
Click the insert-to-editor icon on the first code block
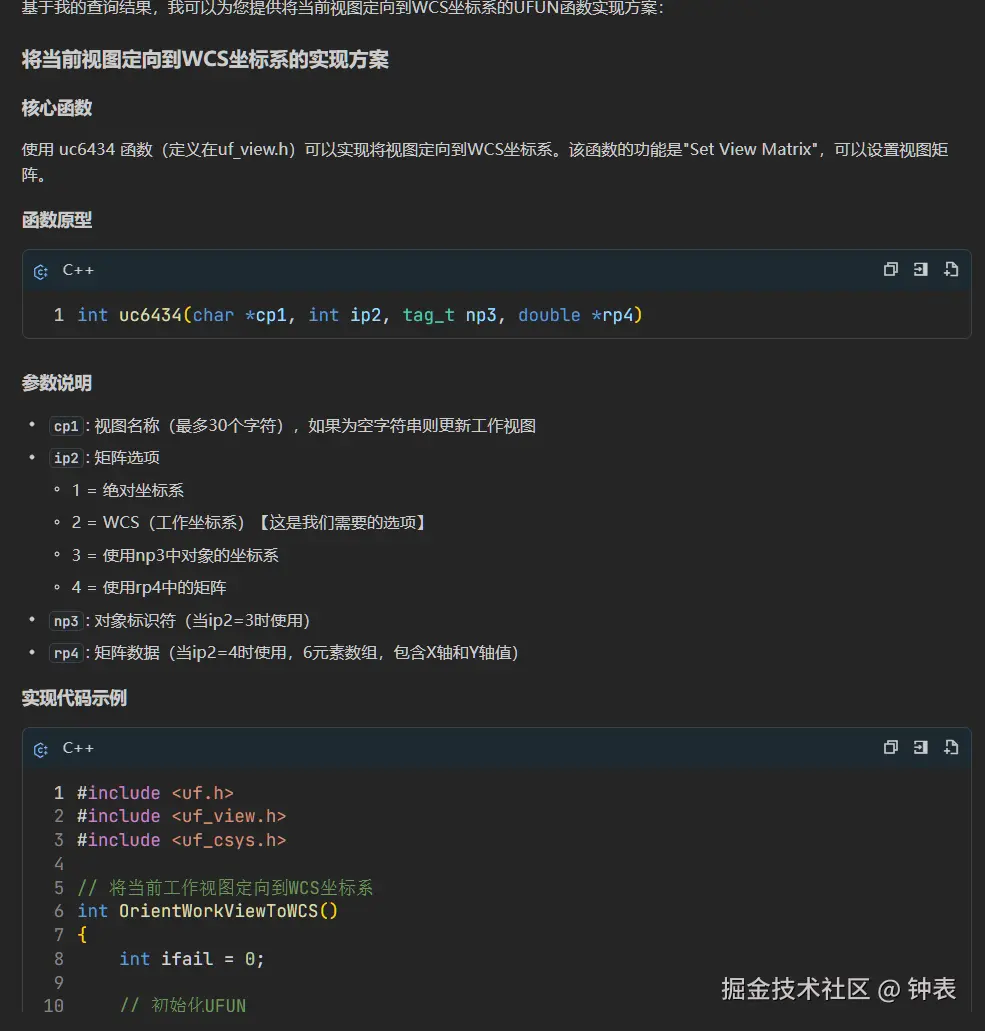[x=920, y=270]
